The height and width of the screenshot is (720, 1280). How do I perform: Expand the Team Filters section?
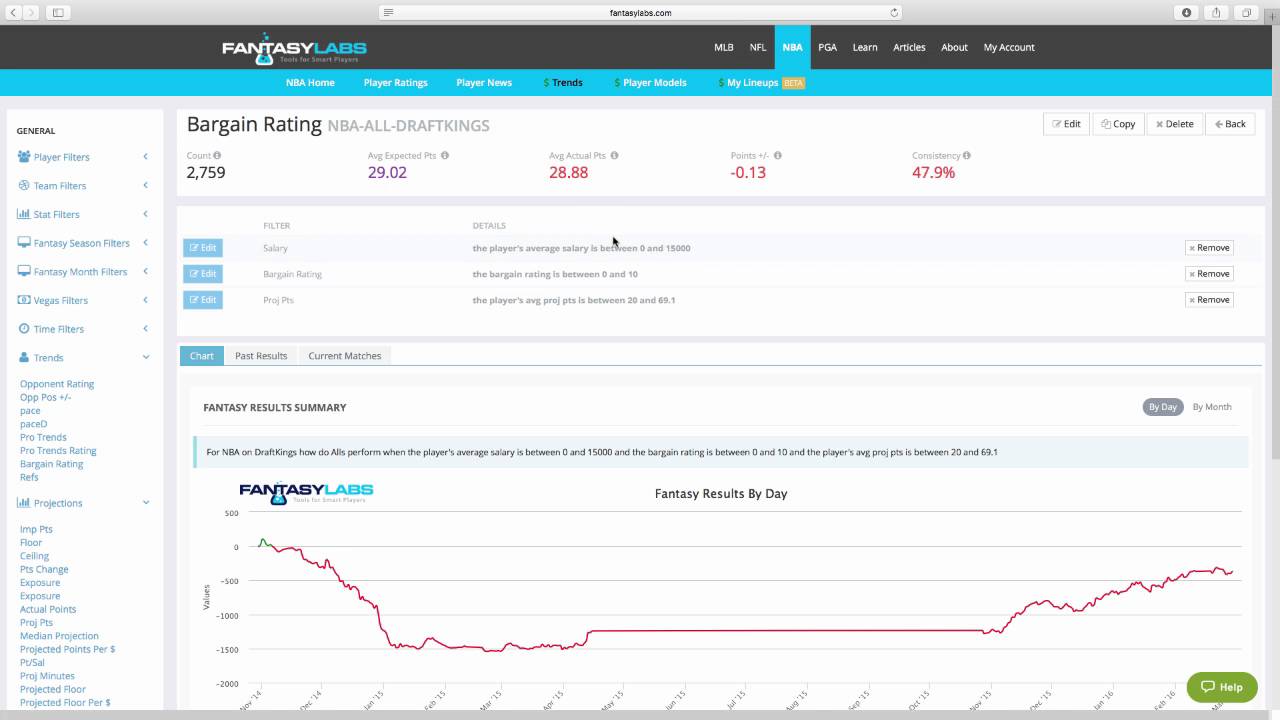tap(83, 186)
